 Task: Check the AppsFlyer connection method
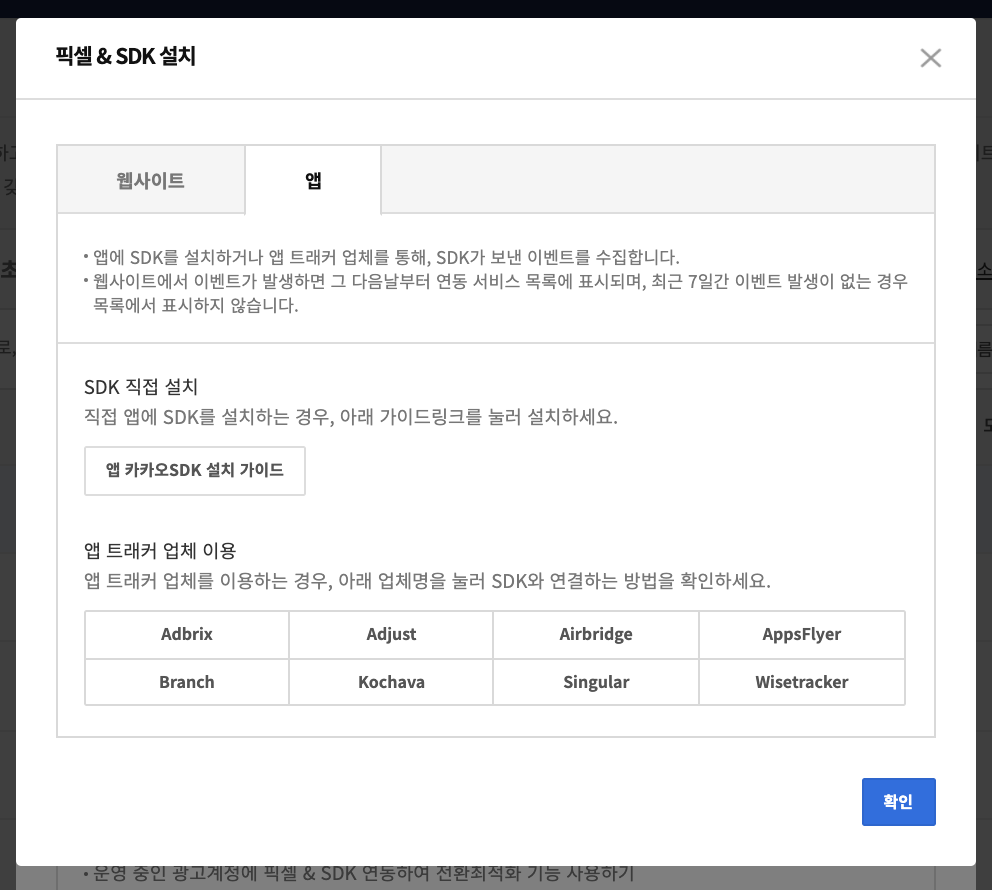pyautogui.click(x=801, y=634)
